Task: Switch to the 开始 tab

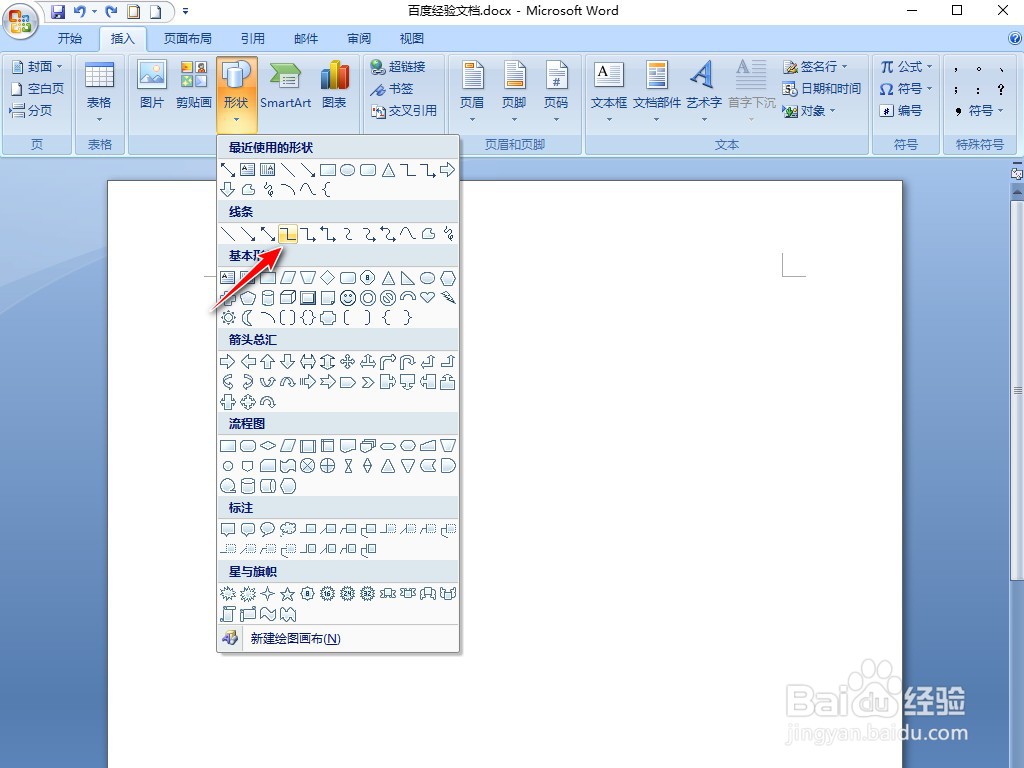Action: pyautogui.click(x=70, y=39)
